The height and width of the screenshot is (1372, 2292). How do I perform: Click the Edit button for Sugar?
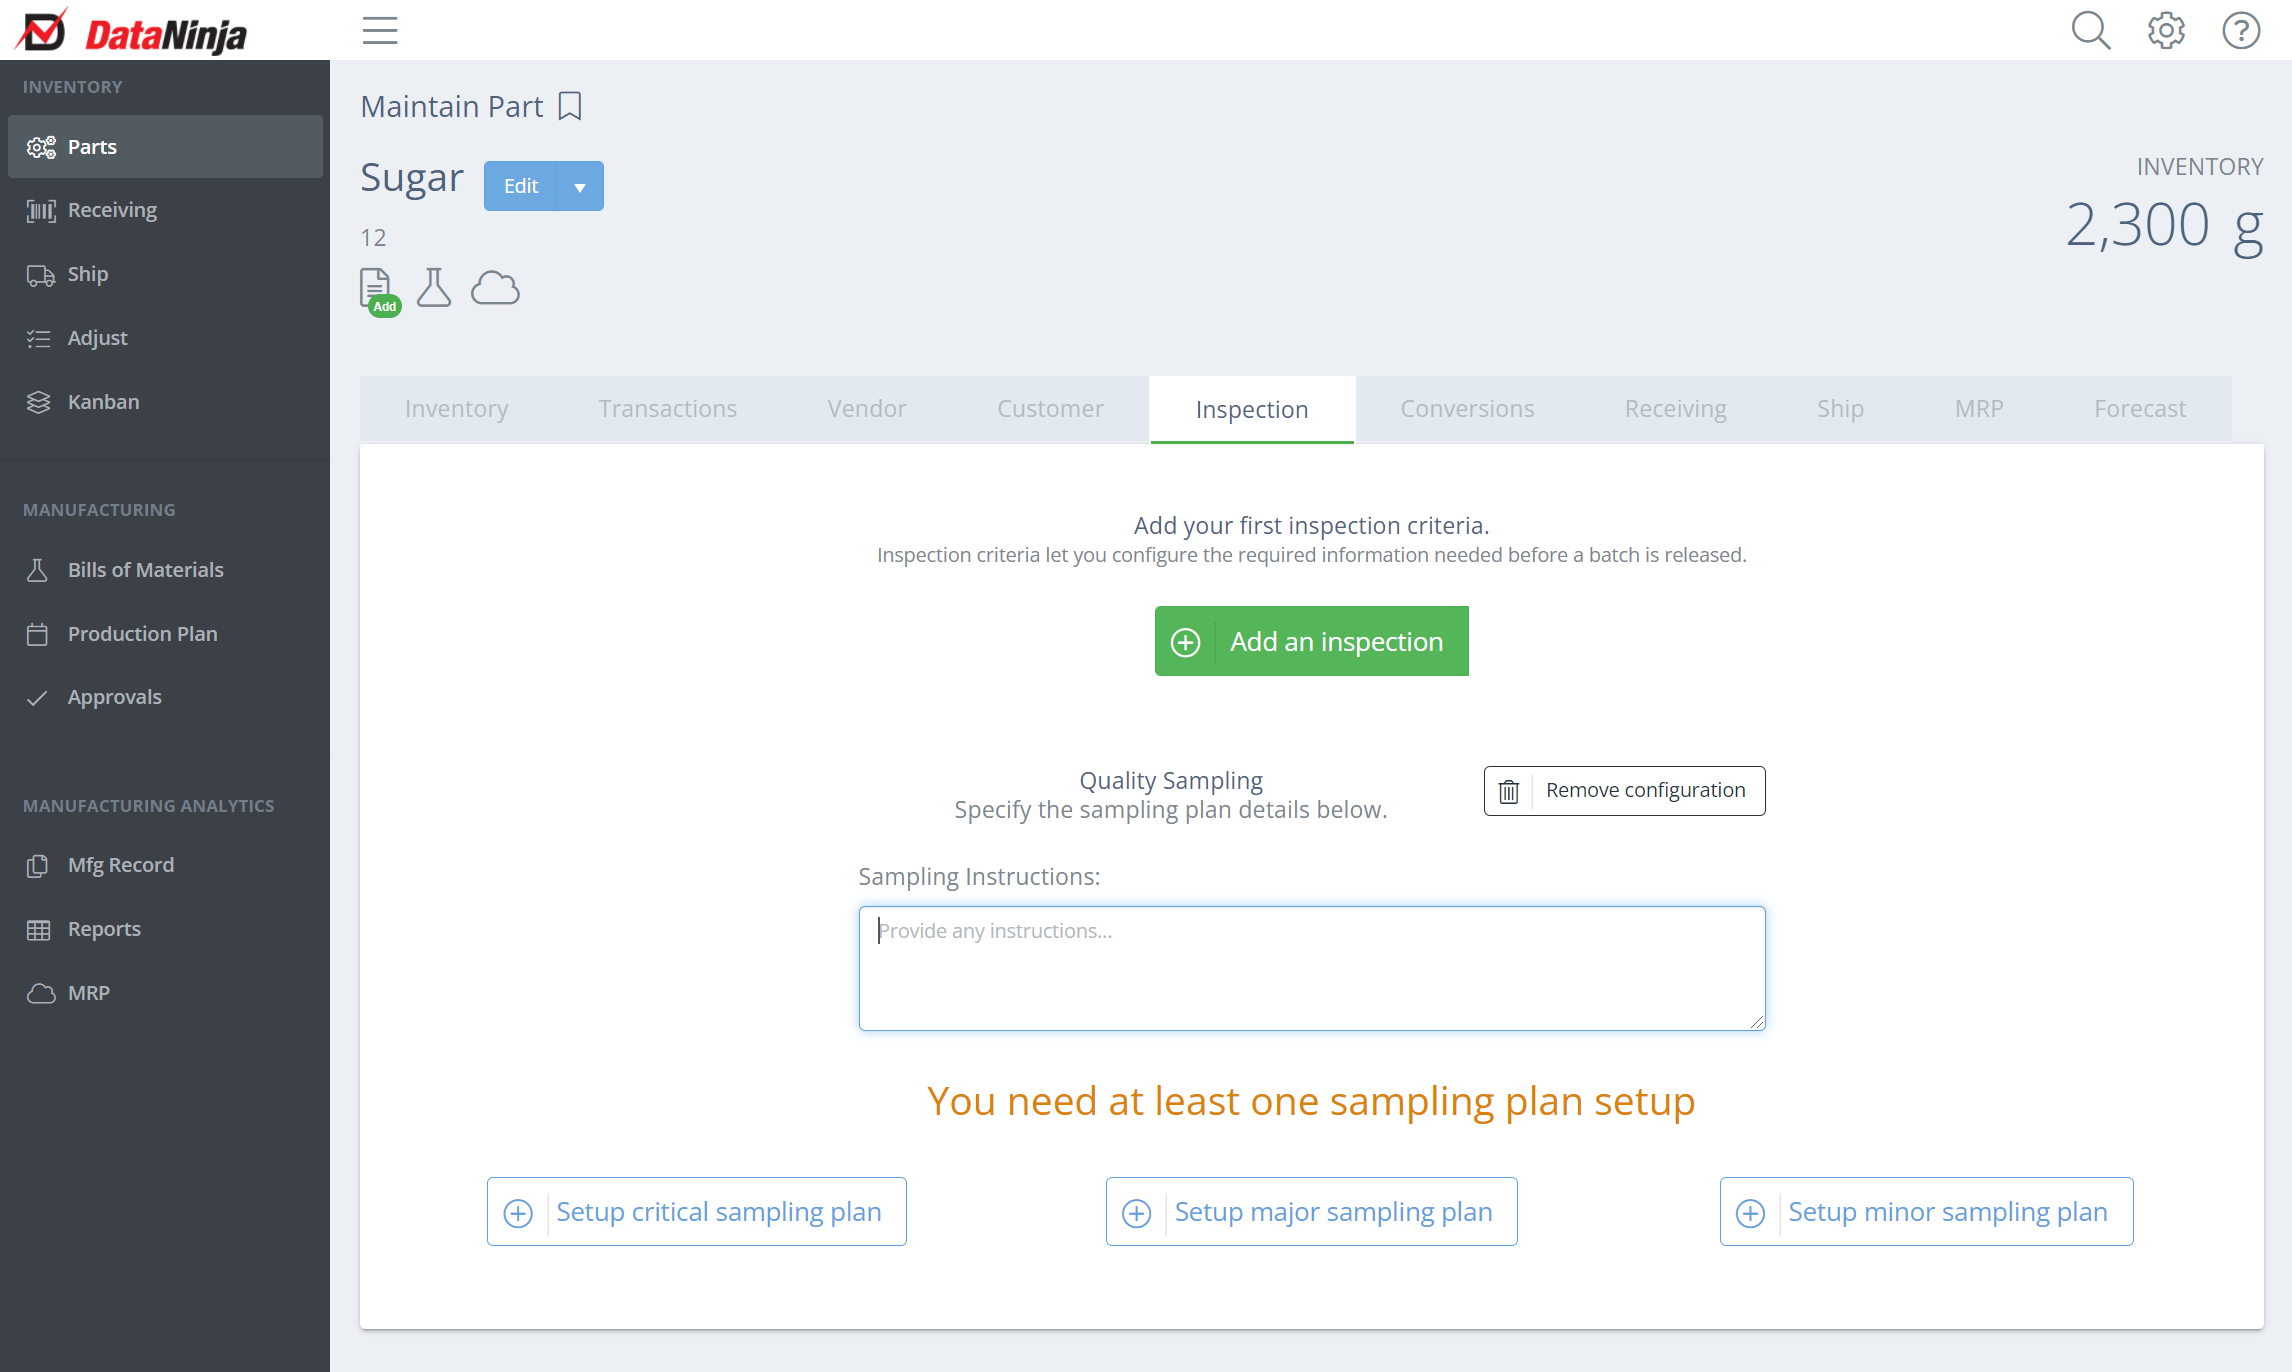[x=520, y=187]
